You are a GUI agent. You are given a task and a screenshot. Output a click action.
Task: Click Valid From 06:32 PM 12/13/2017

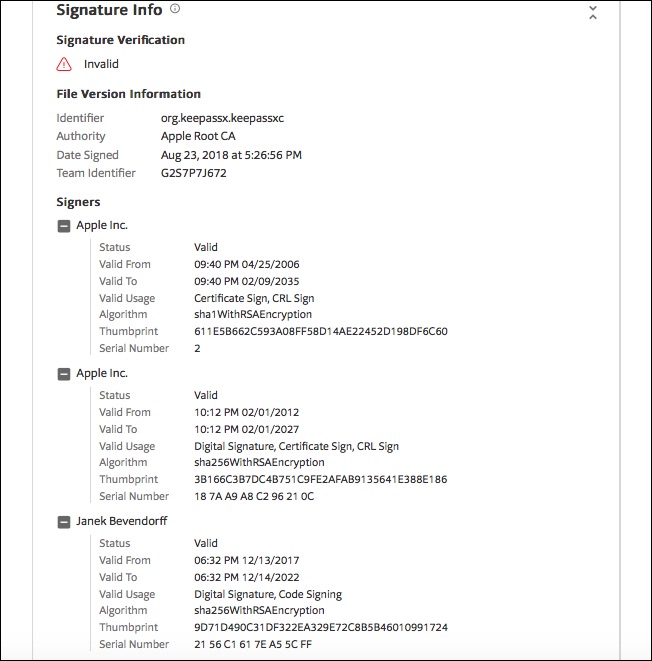tap(247, 560)
